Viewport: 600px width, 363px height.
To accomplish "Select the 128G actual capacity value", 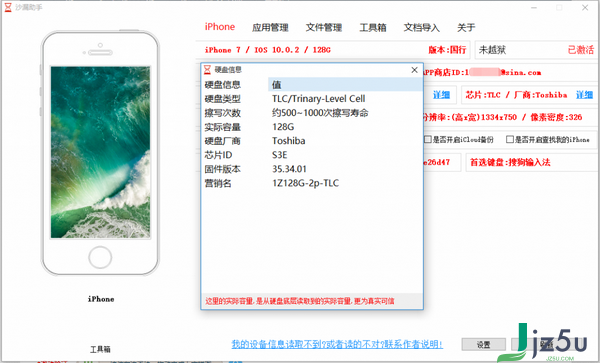I will 283,127.
